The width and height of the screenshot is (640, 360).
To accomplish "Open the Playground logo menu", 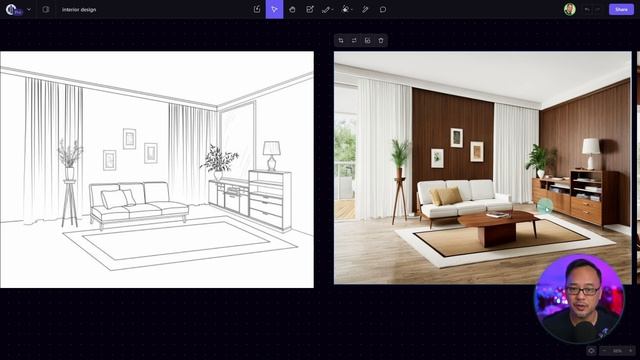I will [14, 9].
